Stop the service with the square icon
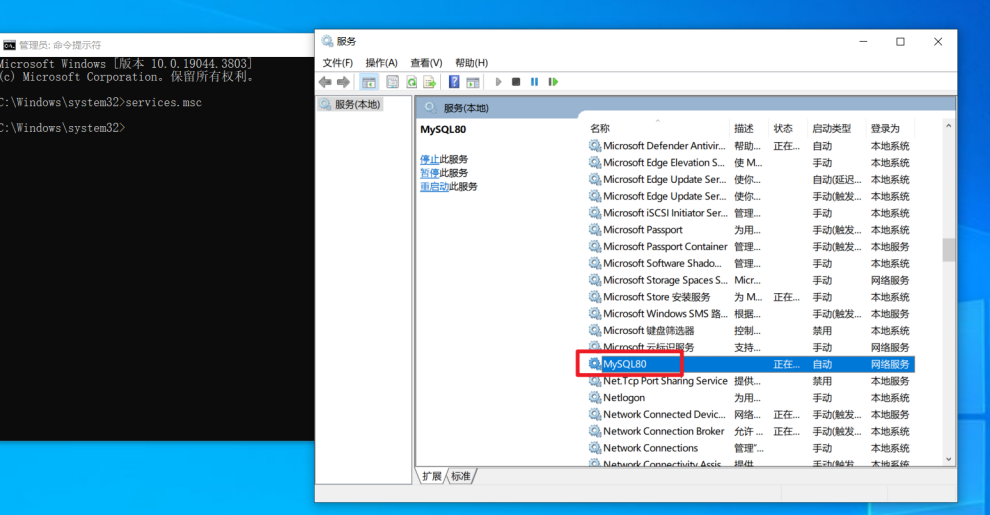 point(516,82)
